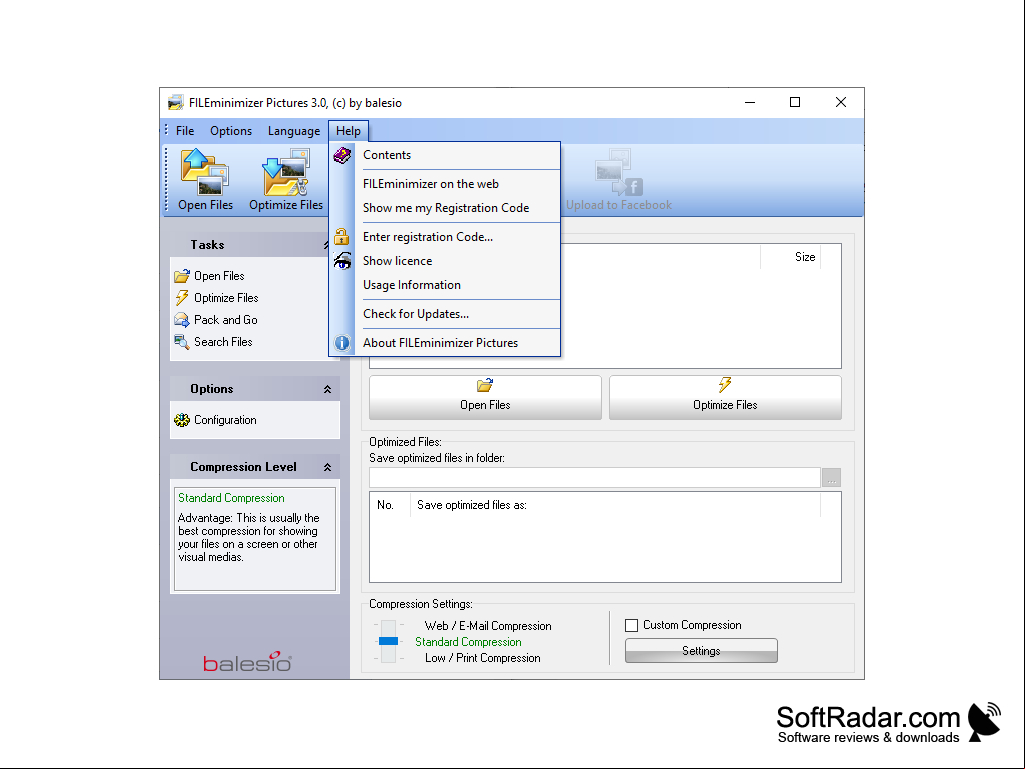Click the Optimize Files task link
Screen dimensions: 1025x769
coord(226,298)
